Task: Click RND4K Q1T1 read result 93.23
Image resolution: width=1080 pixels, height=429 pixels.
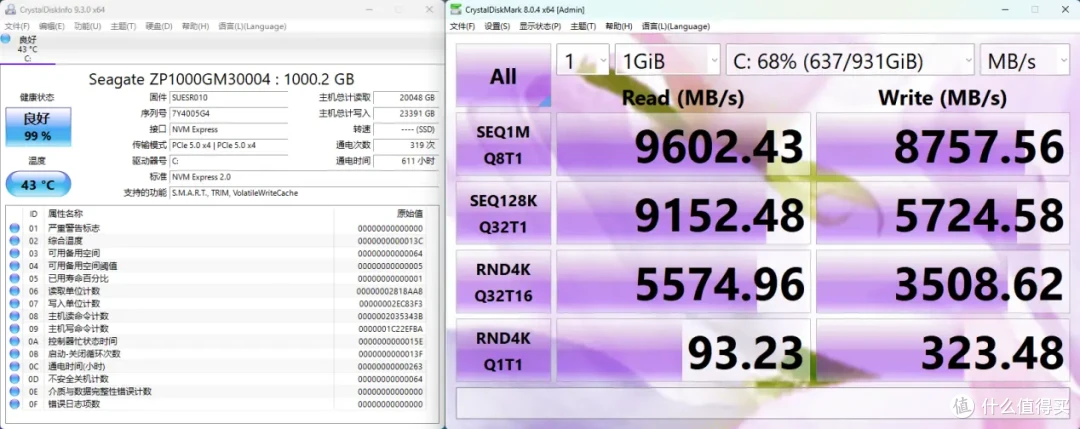Action: 683,350
